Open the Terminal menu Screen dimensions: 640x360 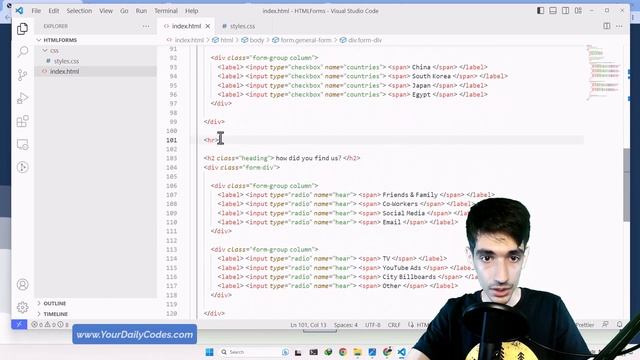166,11
